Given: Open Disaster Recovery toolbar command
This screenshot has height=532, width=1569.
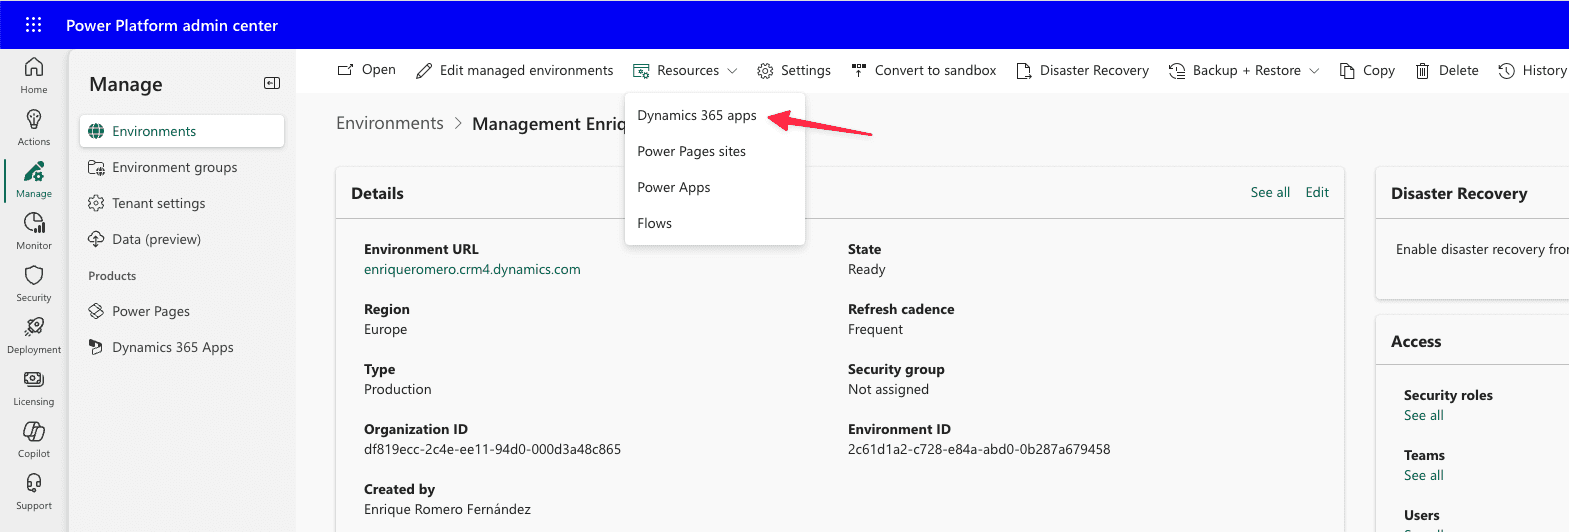Looking at the screenshot, I should pos(1082,70).
